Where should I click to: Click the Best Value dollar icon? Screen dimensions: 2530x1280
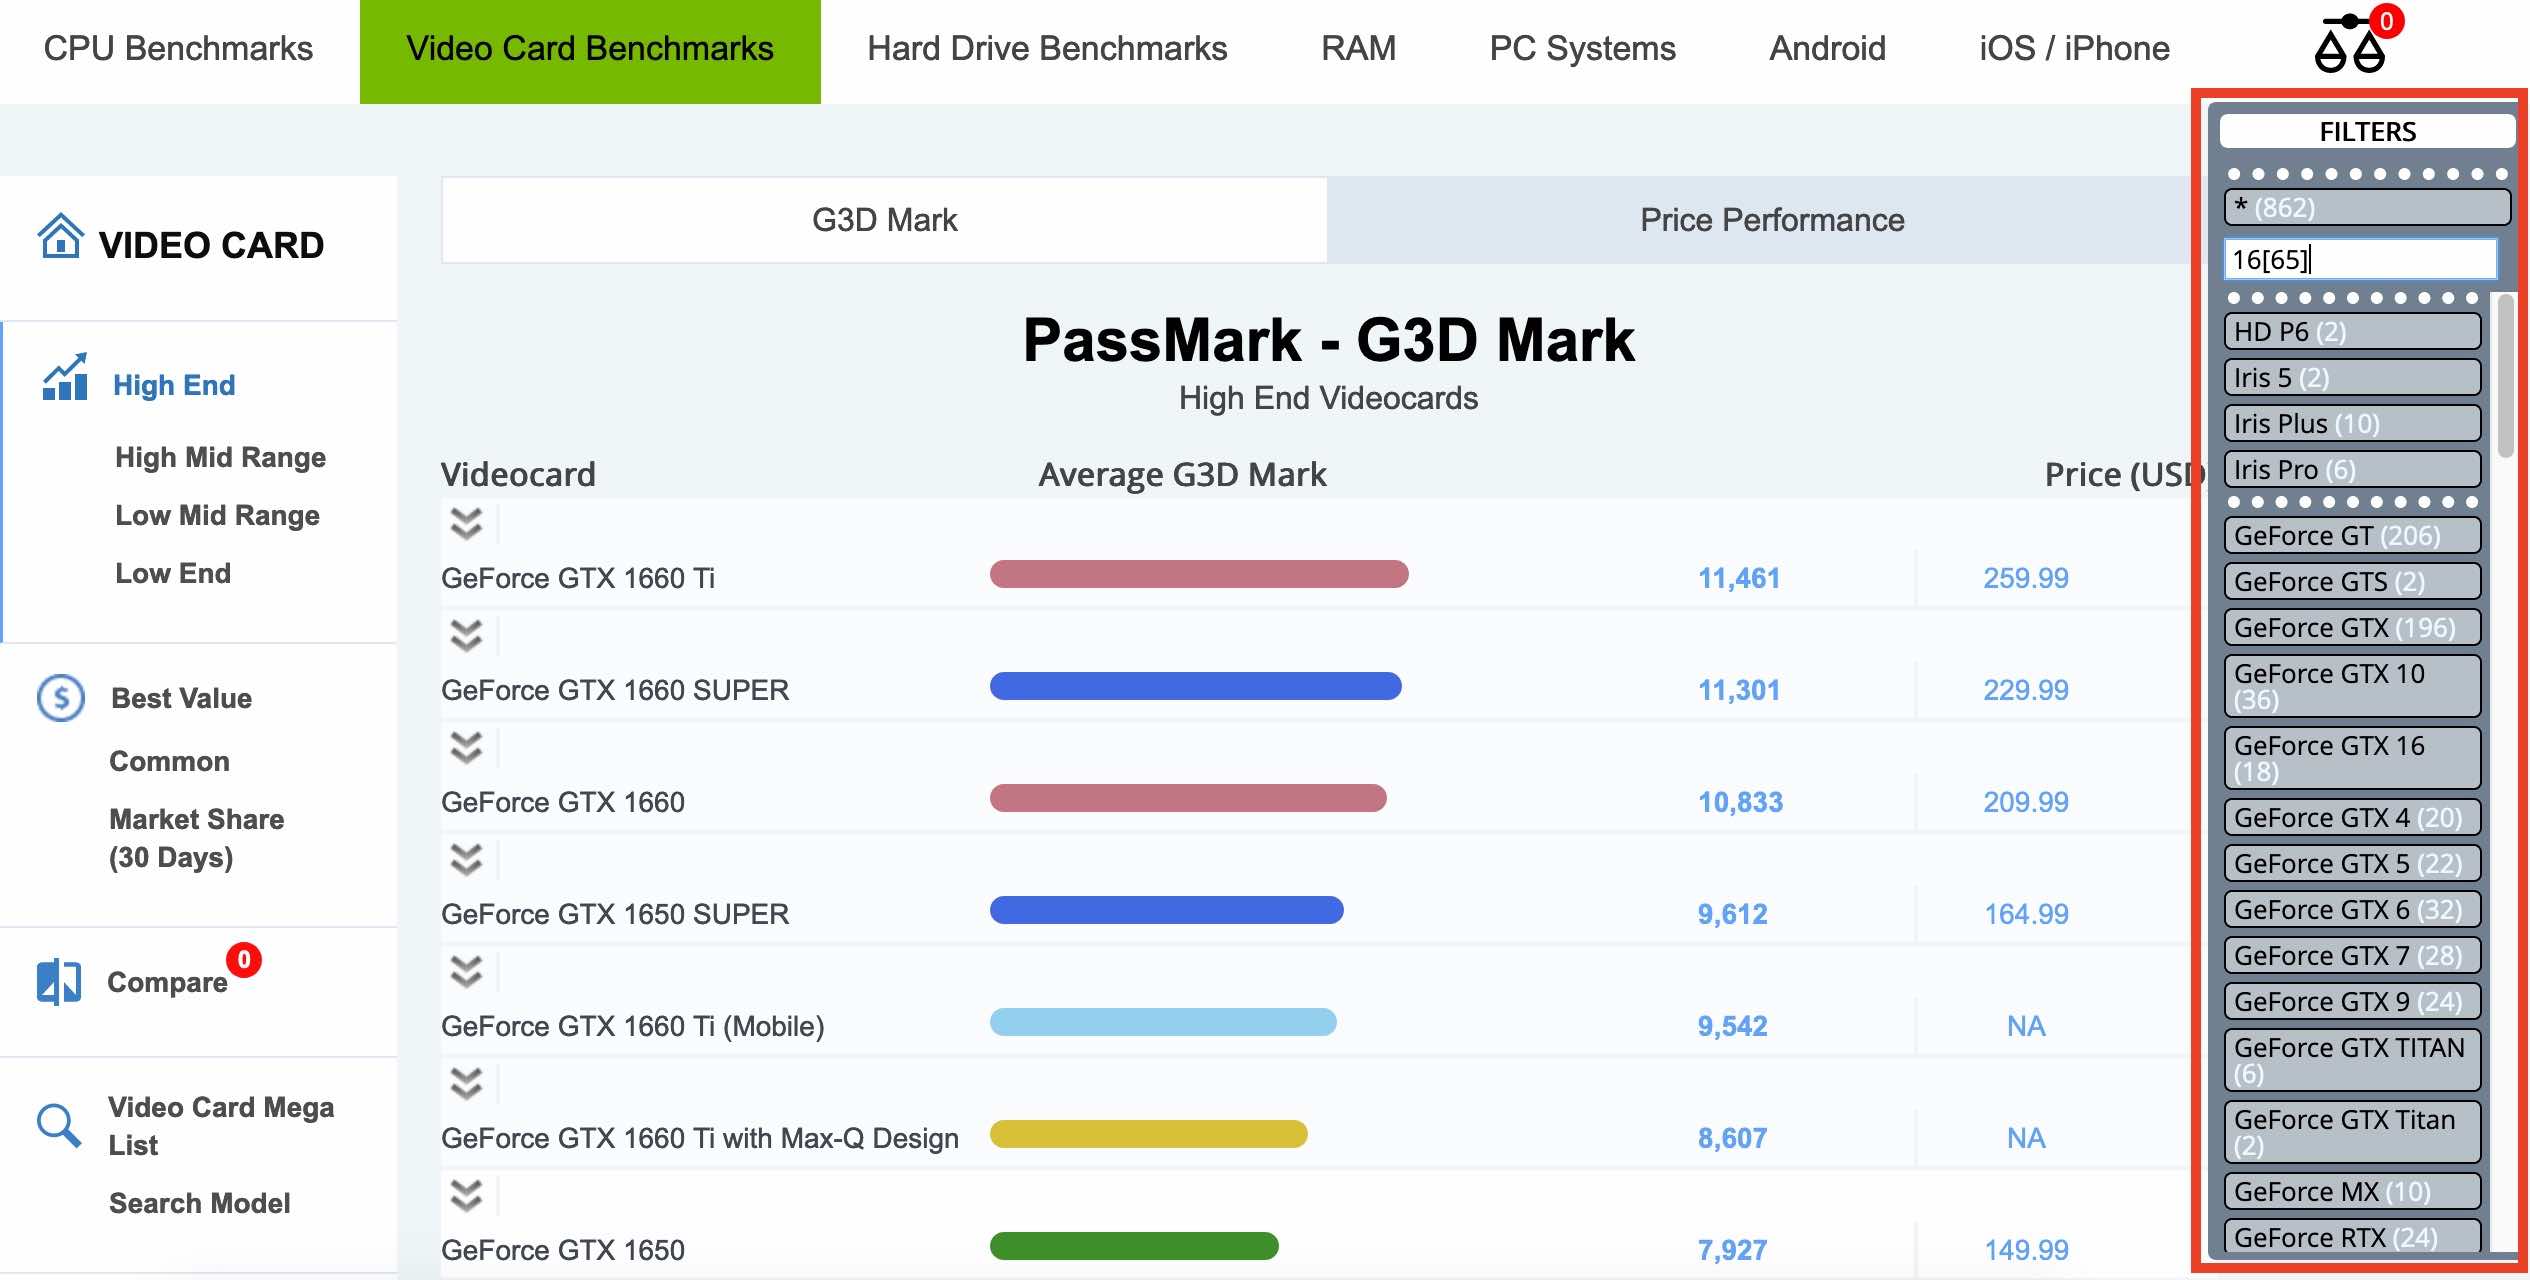coord(61,697)
